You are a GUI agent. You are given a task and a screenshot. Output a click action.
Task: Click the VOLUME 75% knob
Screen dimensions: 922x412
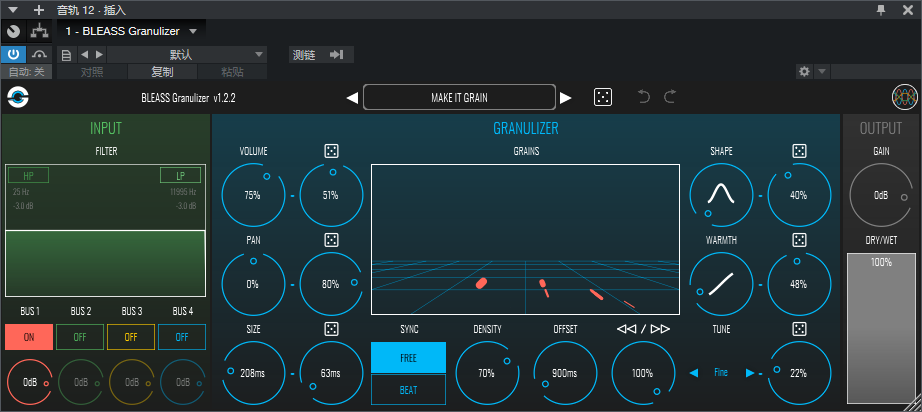(x=253, y=195)
